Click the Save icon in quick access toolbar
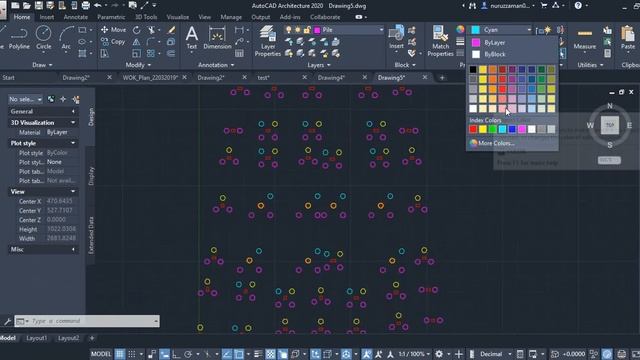Image resolution: width=640 pixels, height=360 pixels. tap(38, 6)
